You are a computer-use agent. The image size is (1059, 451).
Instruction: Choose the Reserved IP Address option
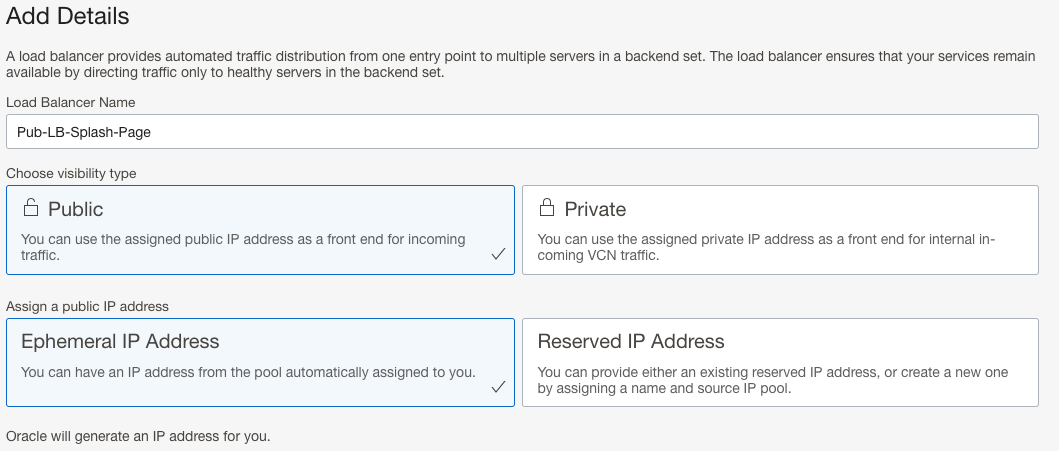780,362
